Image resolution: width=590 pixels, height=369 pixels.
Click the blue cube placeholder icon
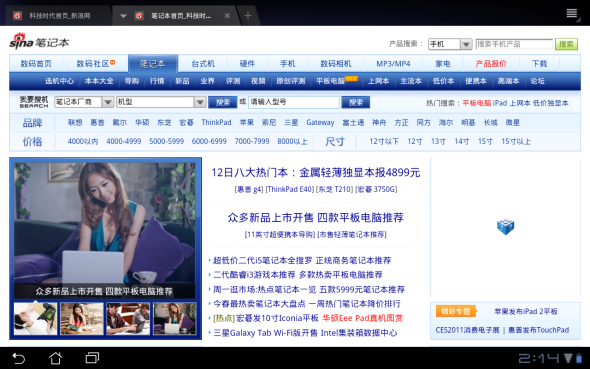click(505, 226)
